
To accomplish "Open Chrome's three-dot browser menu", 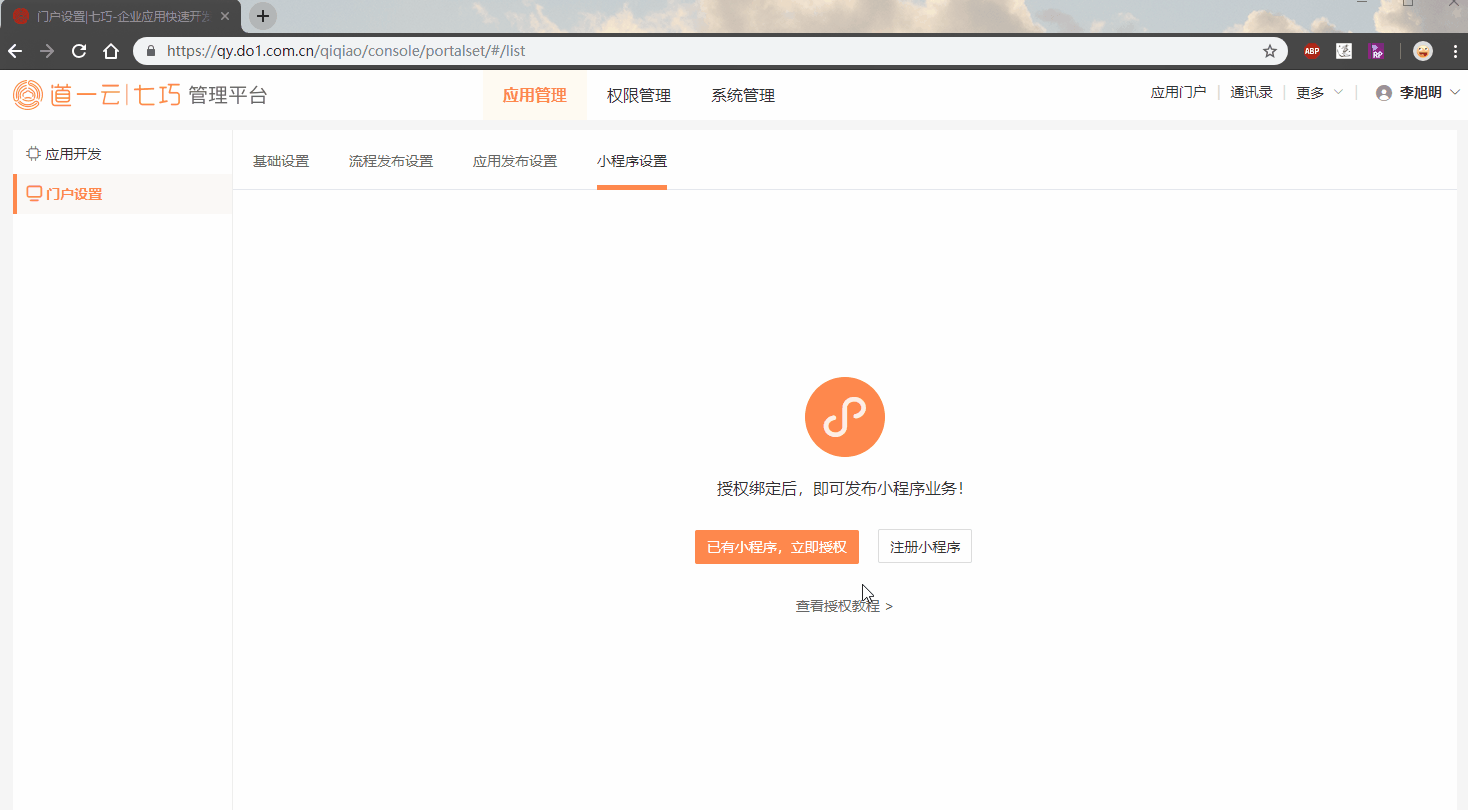I will (1455, 51).
